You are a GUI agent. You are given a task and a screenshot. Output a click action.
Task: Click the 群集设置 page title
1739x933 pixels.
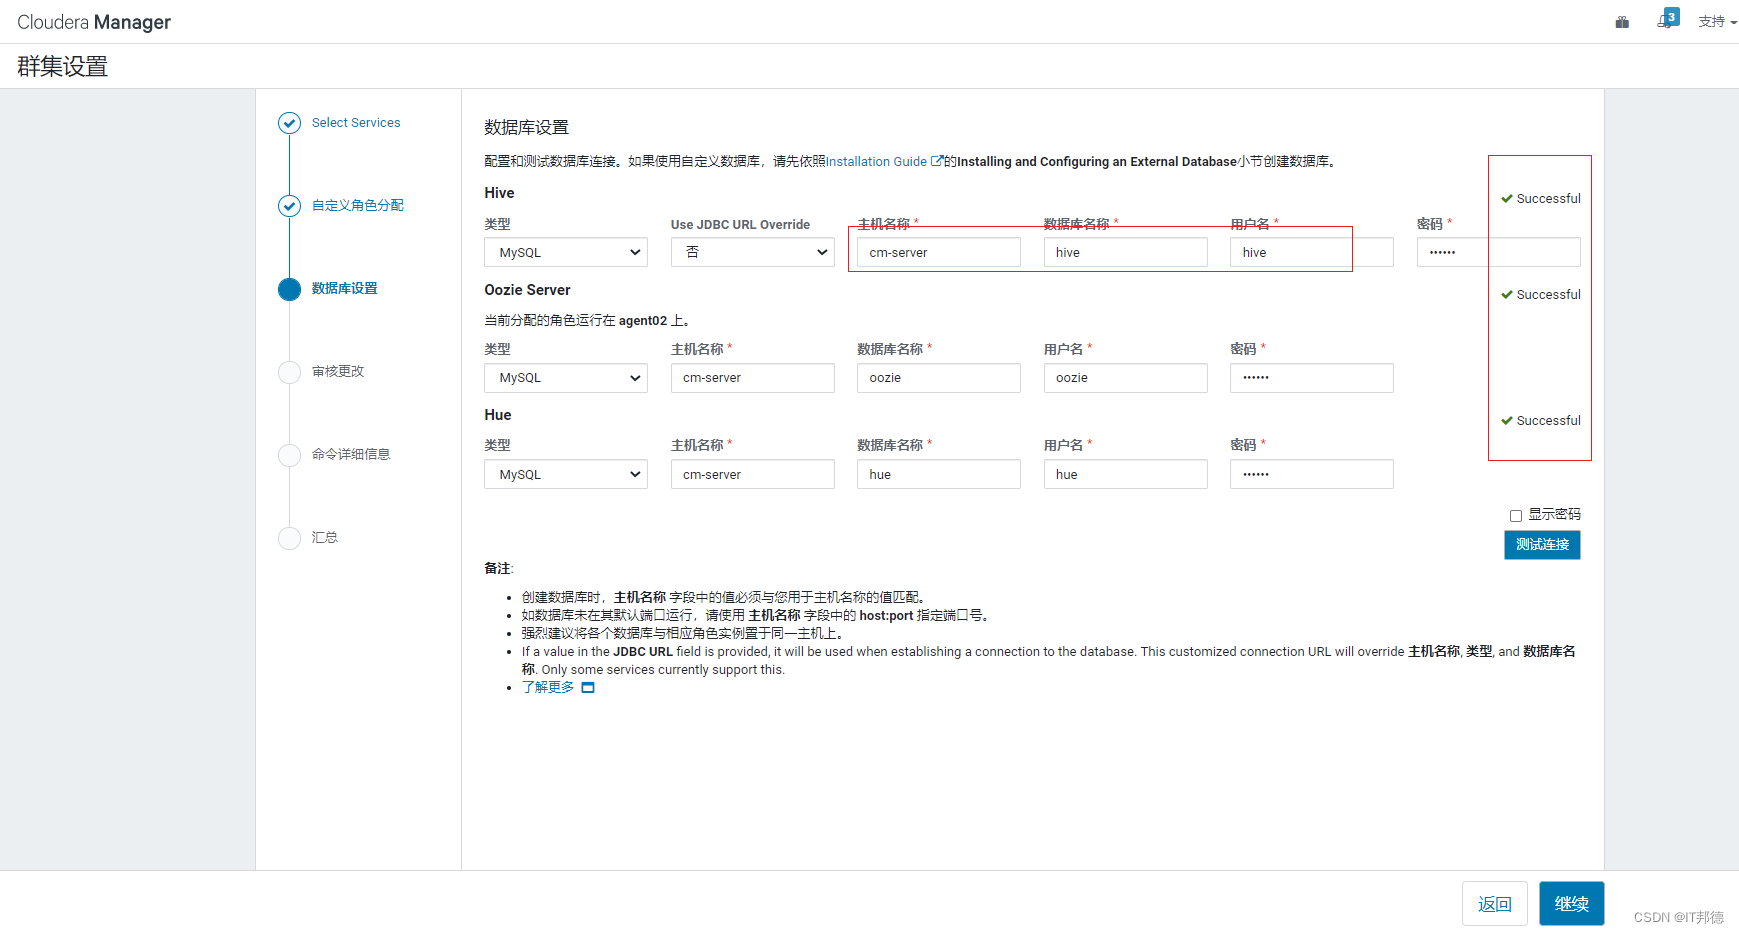(x=63, y=67)
